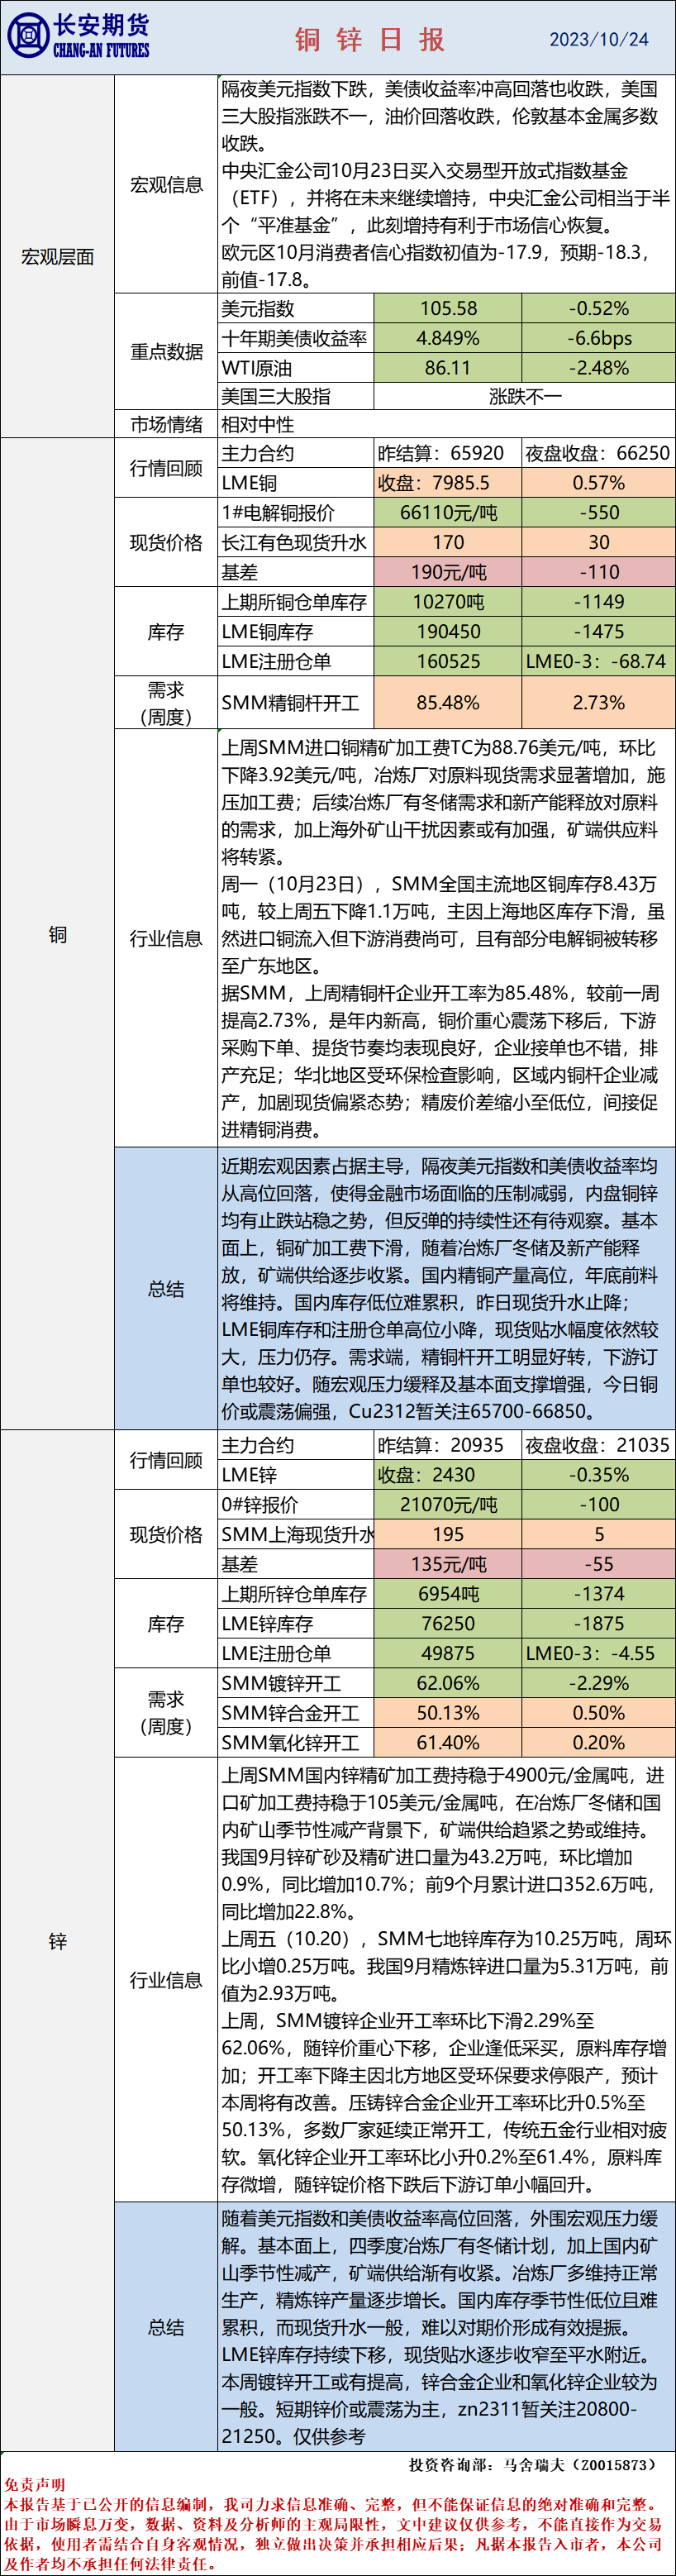Select WTI原油 price 86.11
This screenshot has width=676, height=2576.
(448, 368)
